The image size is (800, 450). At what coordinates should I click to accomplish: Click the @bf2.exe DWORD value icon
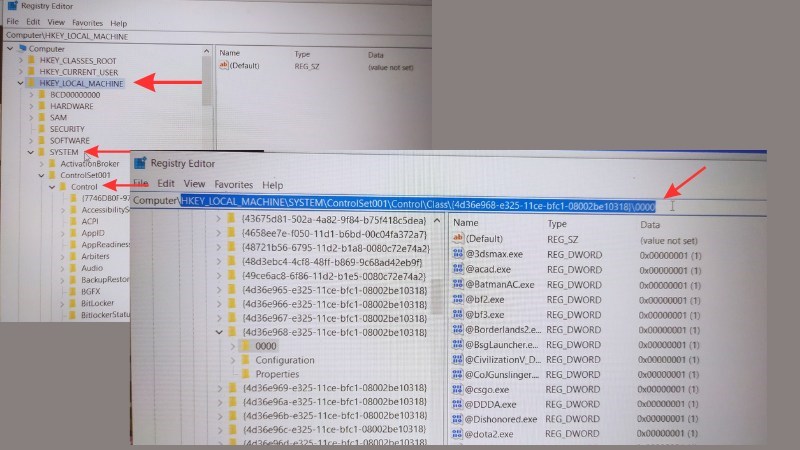tap(458, 299)
